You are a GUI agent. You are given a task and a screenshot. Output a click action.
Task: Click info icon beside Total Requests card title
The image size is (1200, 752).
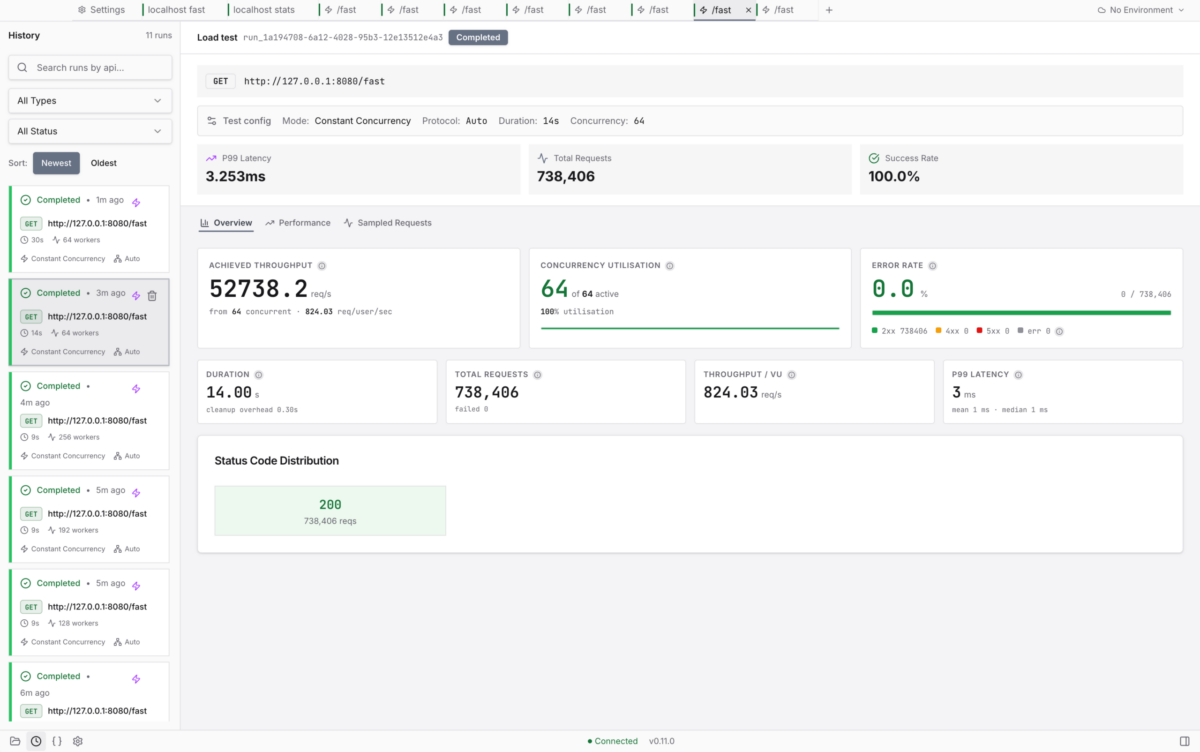click(537, 375)
